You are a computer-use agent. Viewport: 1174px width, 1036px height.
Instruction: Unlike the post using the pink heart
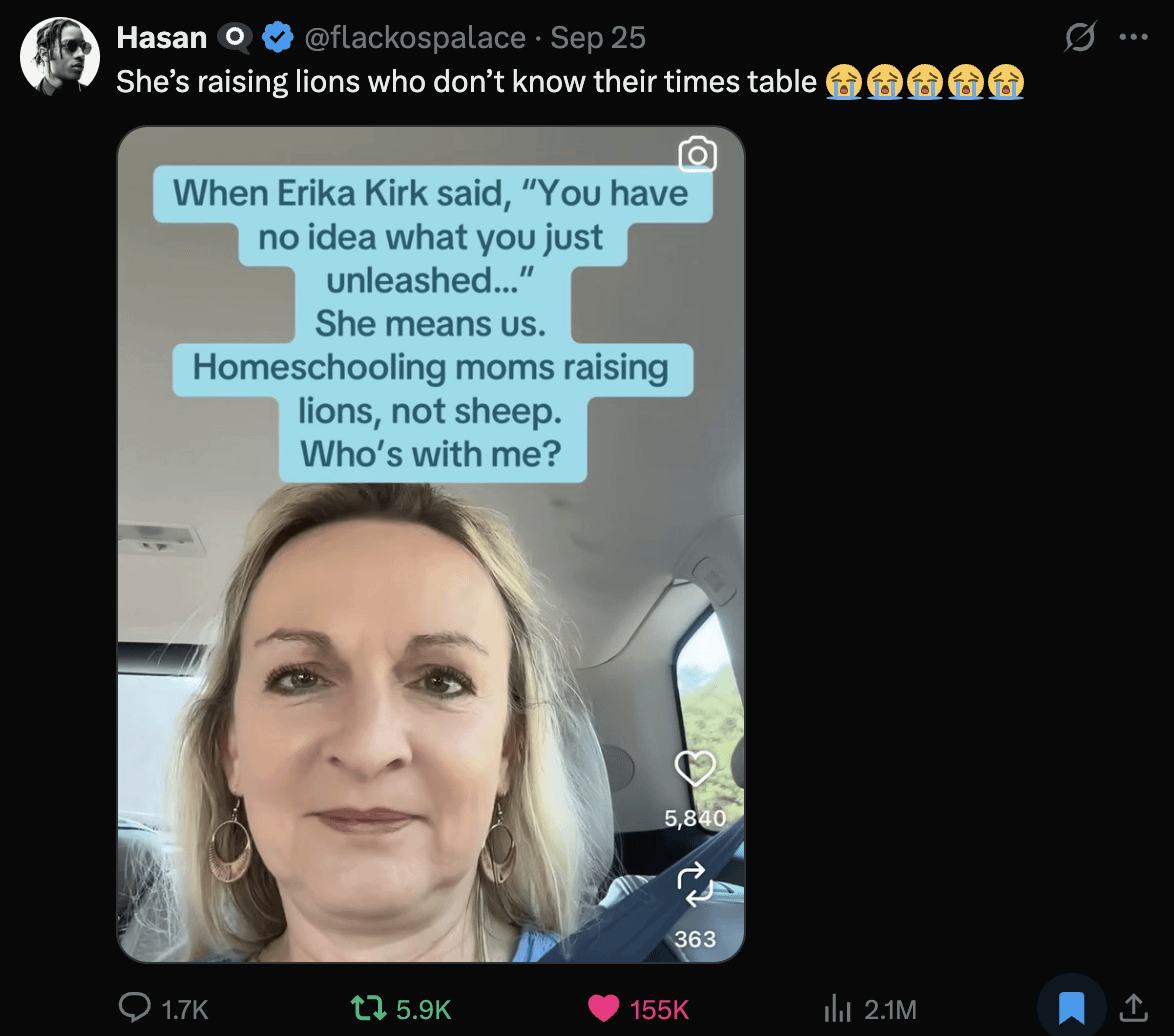[x=604, y=1008]
